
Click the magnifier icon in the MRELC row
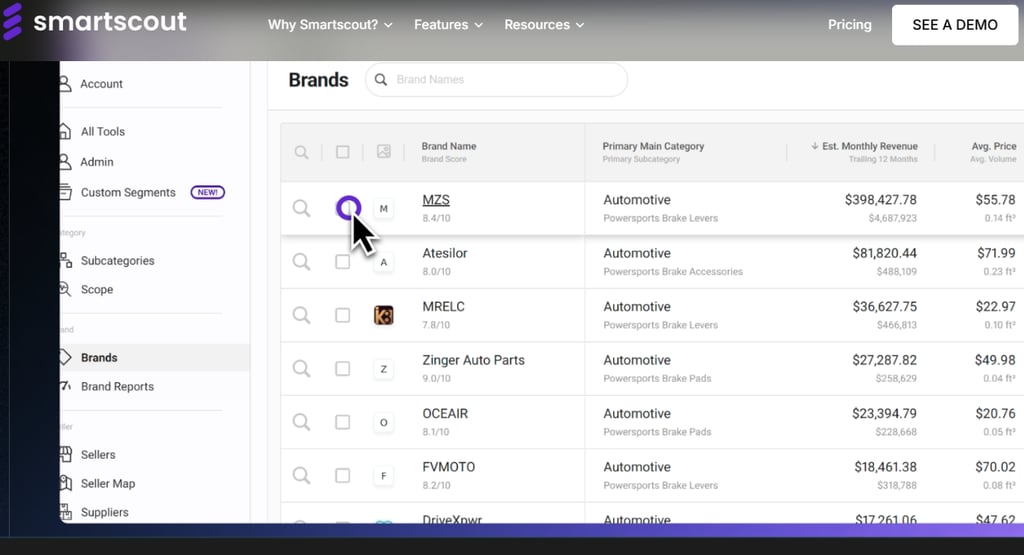coord(301,315)
